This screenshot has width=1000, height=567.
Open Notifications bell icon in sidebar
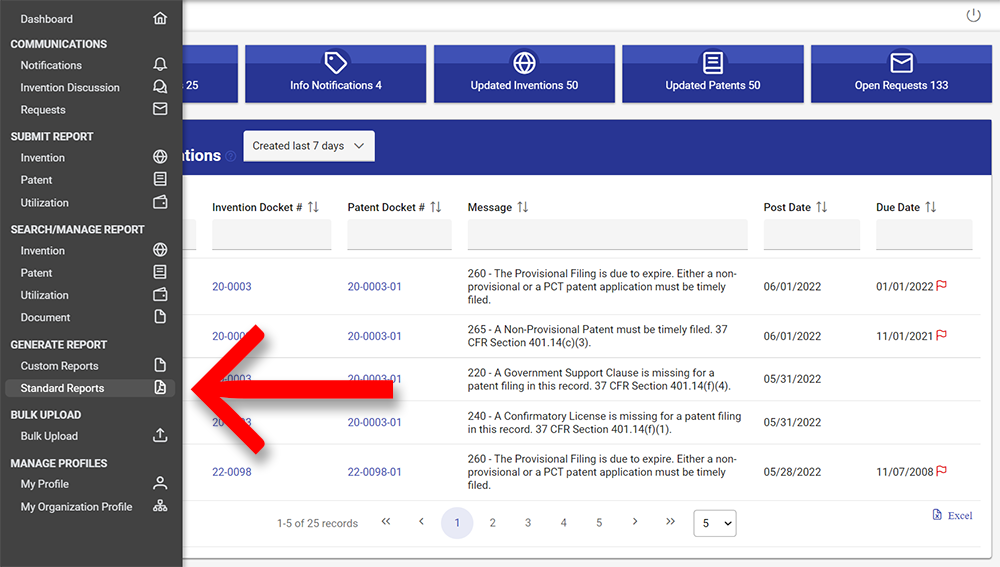coord(160,65)
